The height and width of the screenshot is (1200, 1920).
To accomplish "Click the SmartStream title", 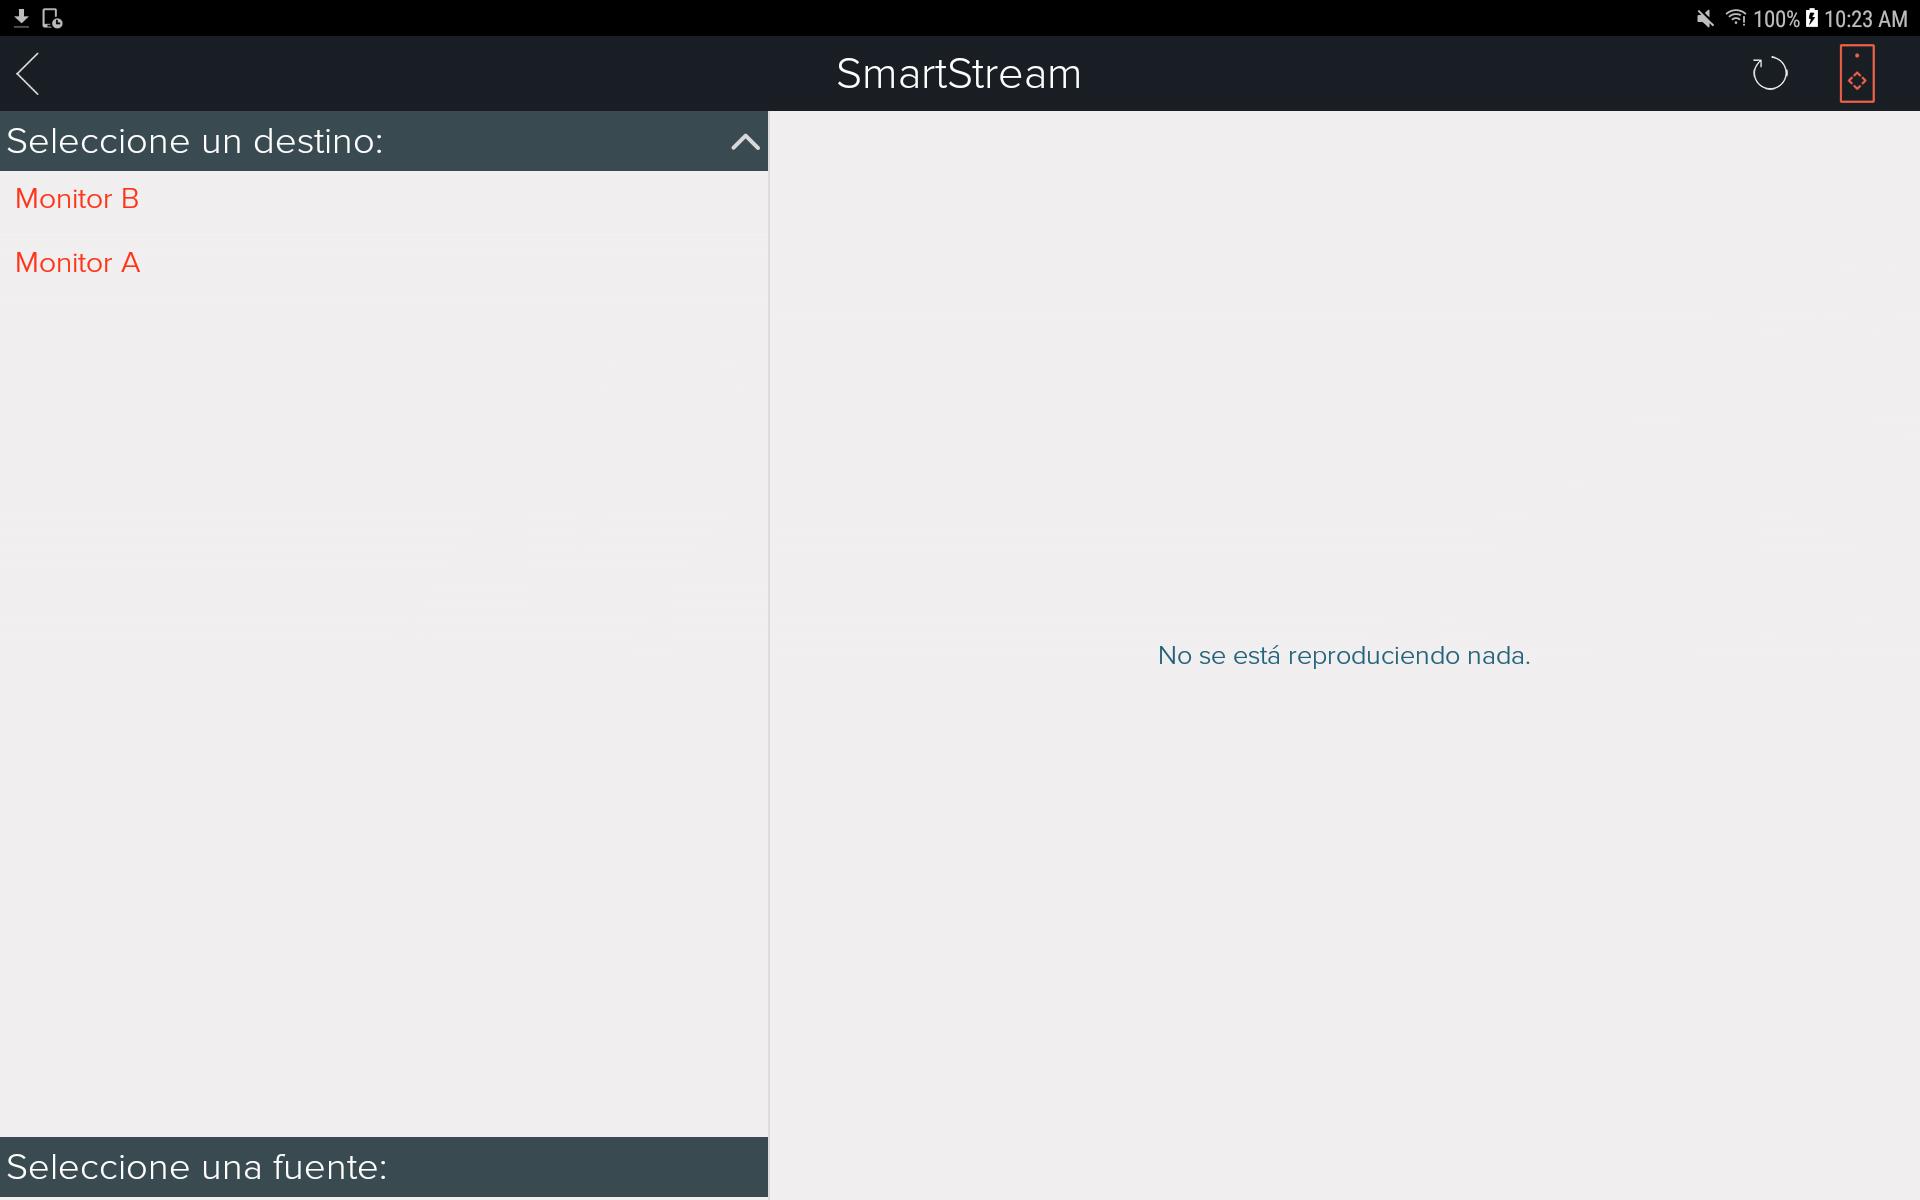I will tap(959, 74).
